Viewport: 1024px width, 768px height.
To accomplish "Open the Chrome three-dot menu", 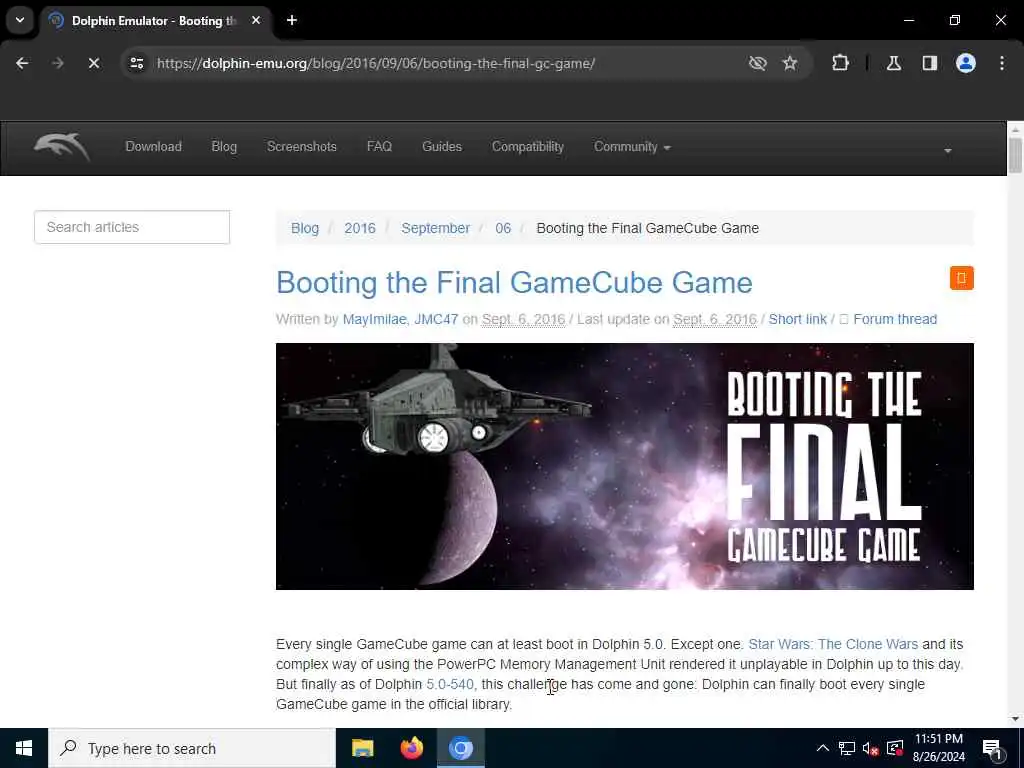I will coord(1002,63).
